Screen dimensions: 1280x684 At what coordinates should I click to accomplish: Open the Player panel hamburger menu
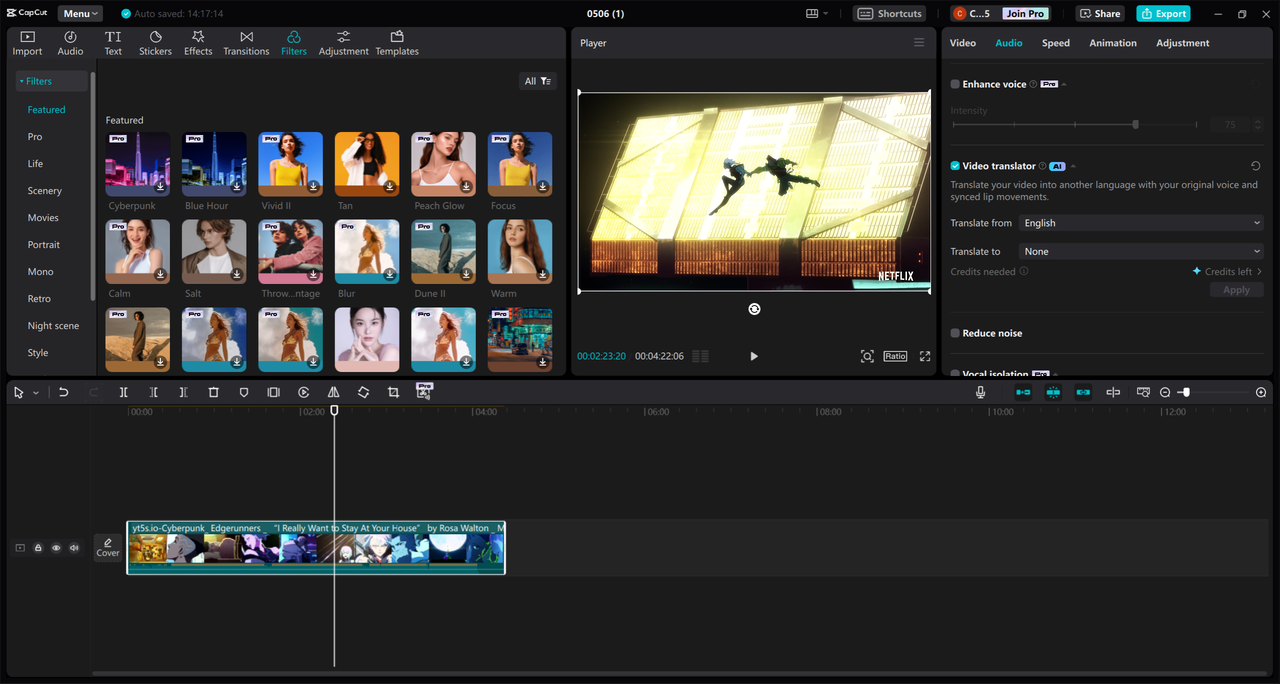(x=919, y=43)
